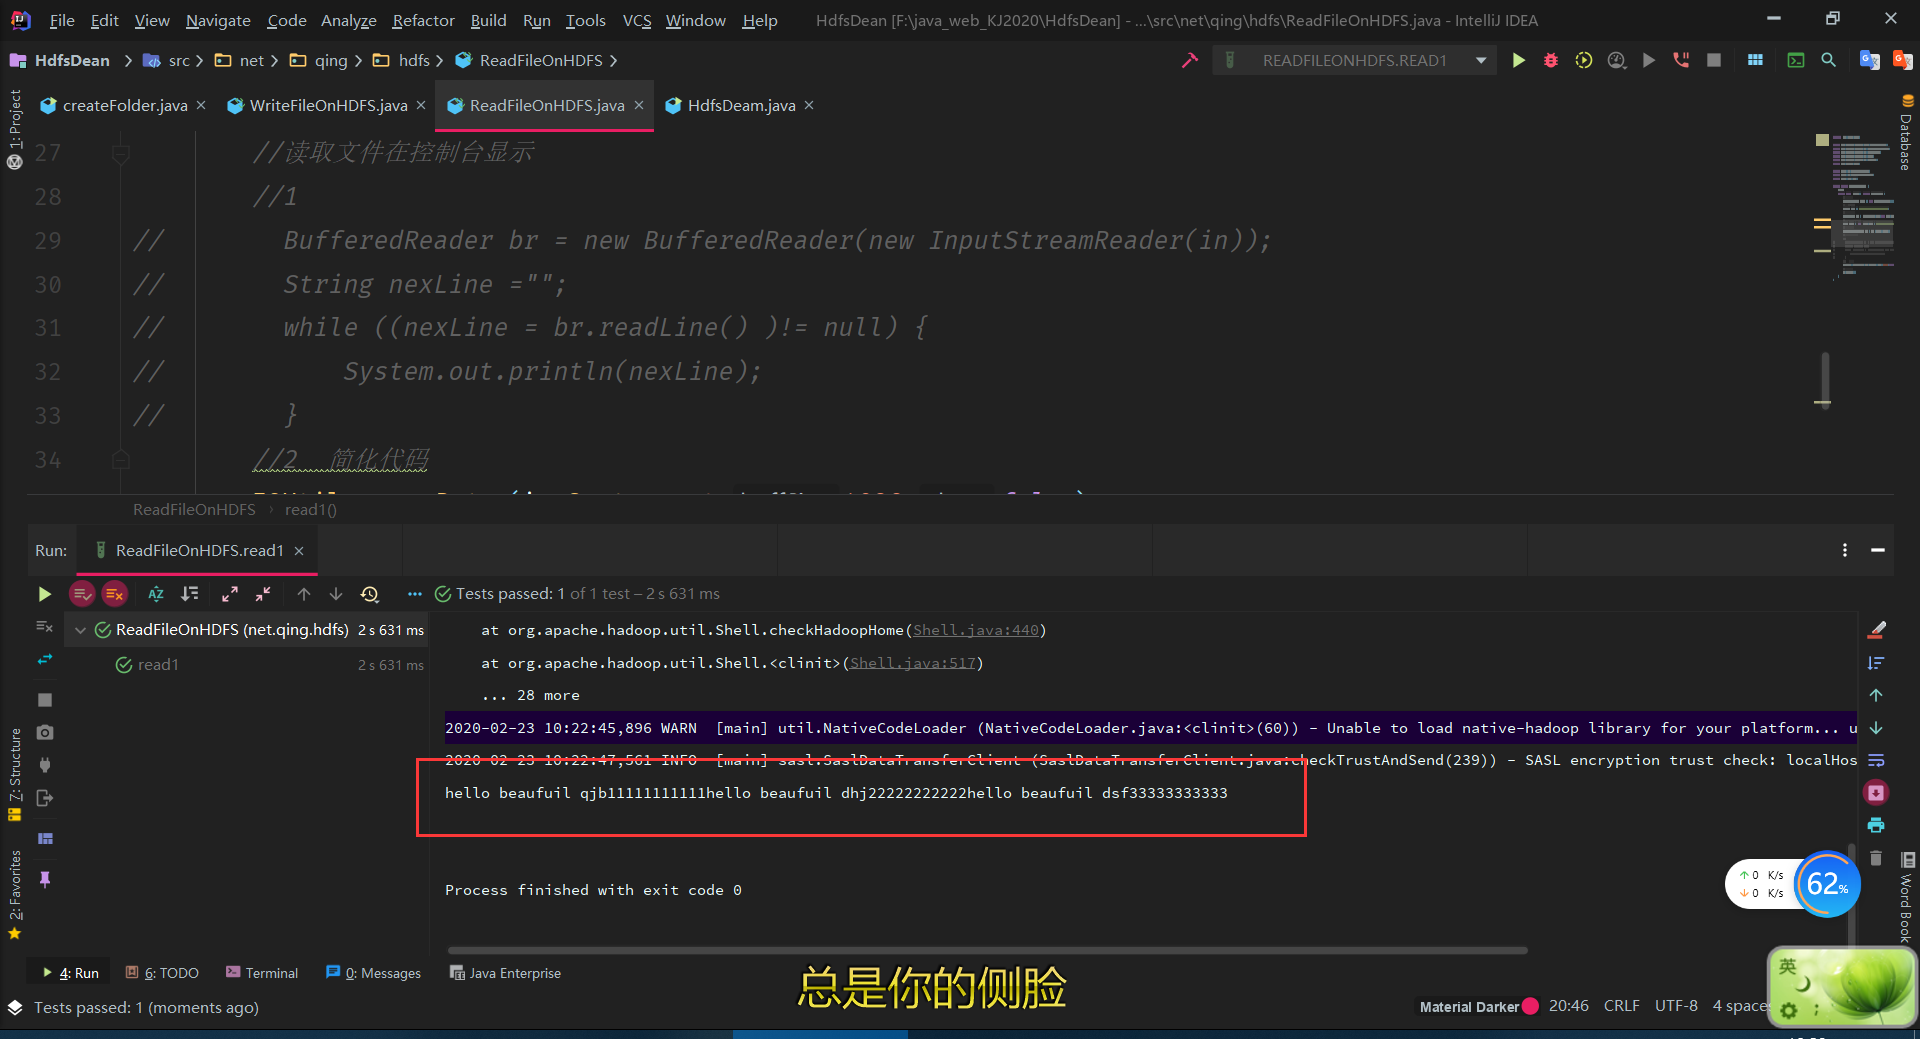Image resolution: width=1920 pixels, height=1039 pixels.
Task: Open the 6: TODO tool window
Action: pos(162,973)
